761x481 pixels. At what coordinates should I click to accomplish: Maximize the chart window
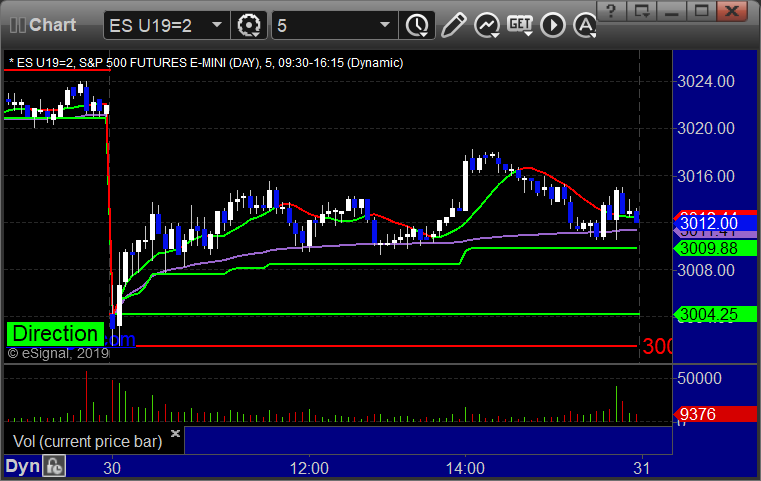click(701, 11)
